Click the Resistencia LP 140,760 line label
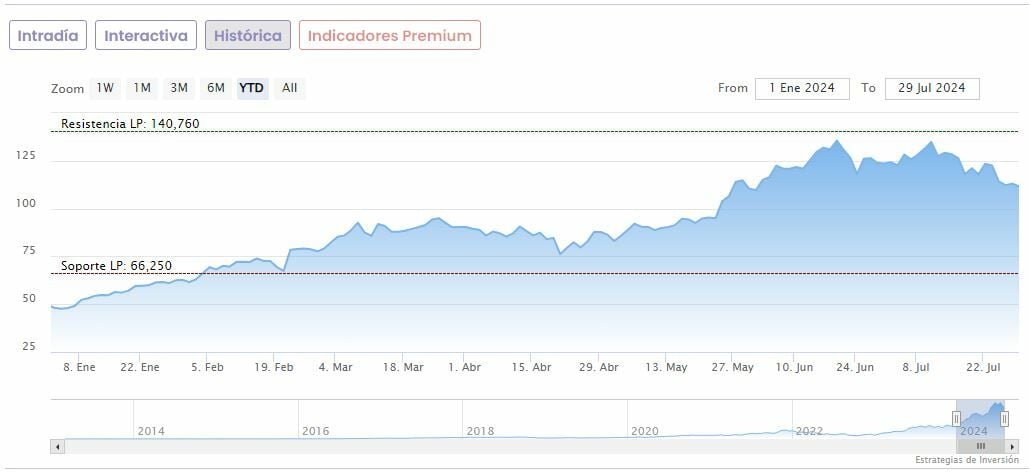1030x473 pixels. (130, 124)
